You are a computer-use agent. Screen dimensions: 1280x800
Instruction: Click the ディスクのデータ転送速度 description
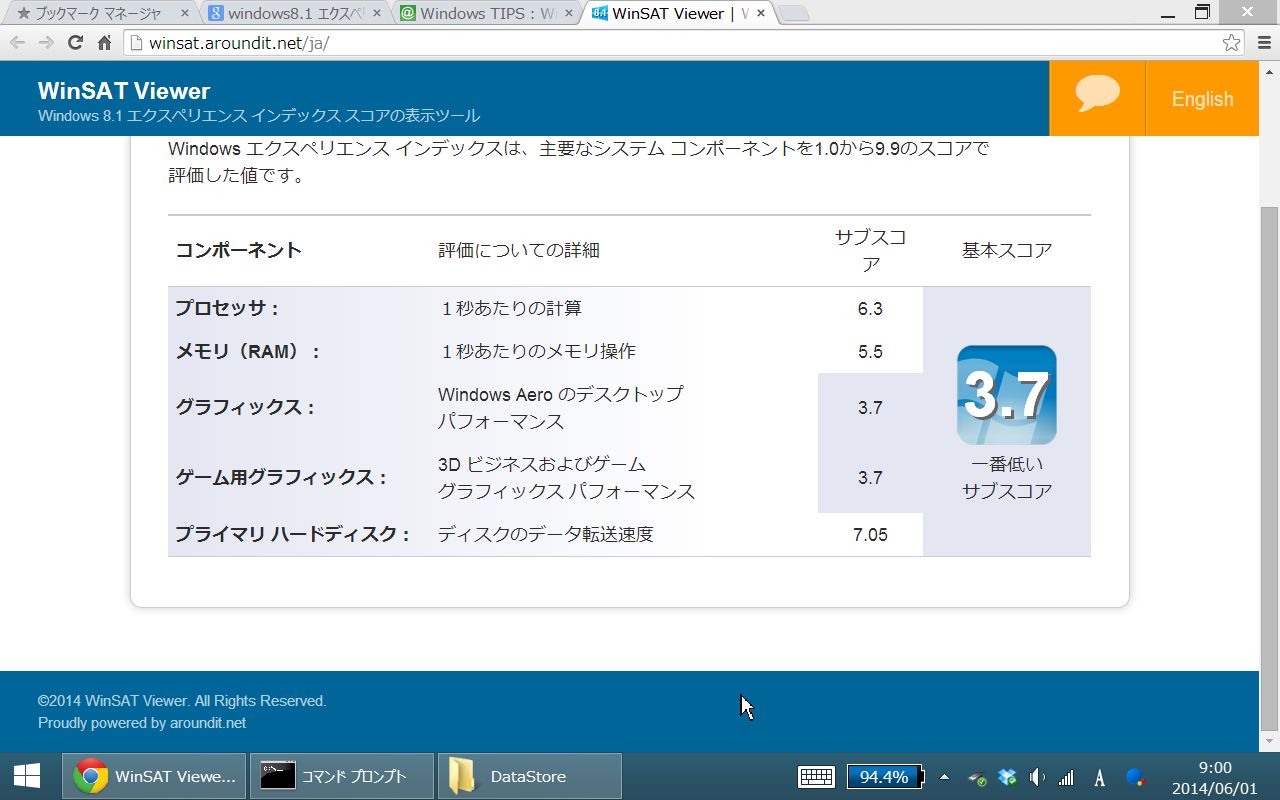point(546,535)
